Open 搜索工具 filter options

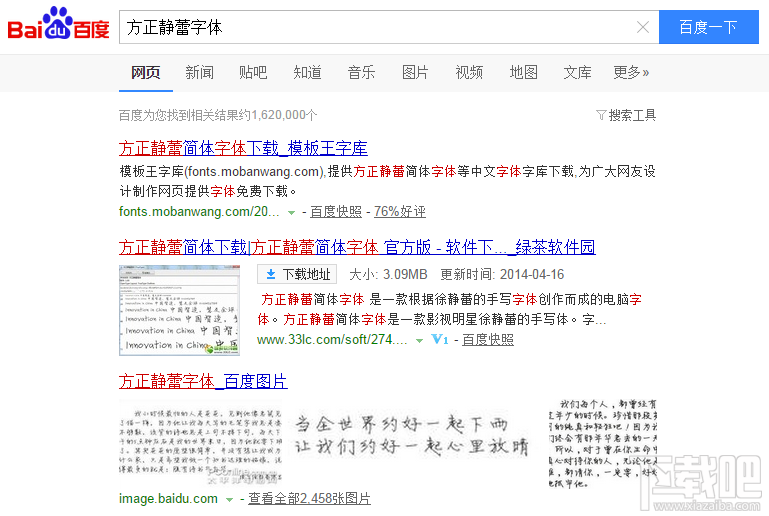point(626,115)
